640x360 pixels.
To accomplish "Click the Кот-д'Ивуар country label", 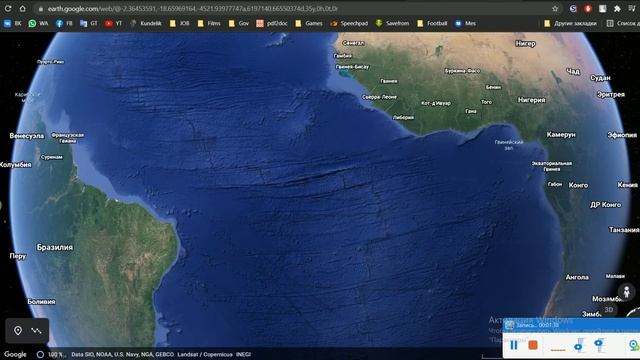I will (x=436, y=103).
